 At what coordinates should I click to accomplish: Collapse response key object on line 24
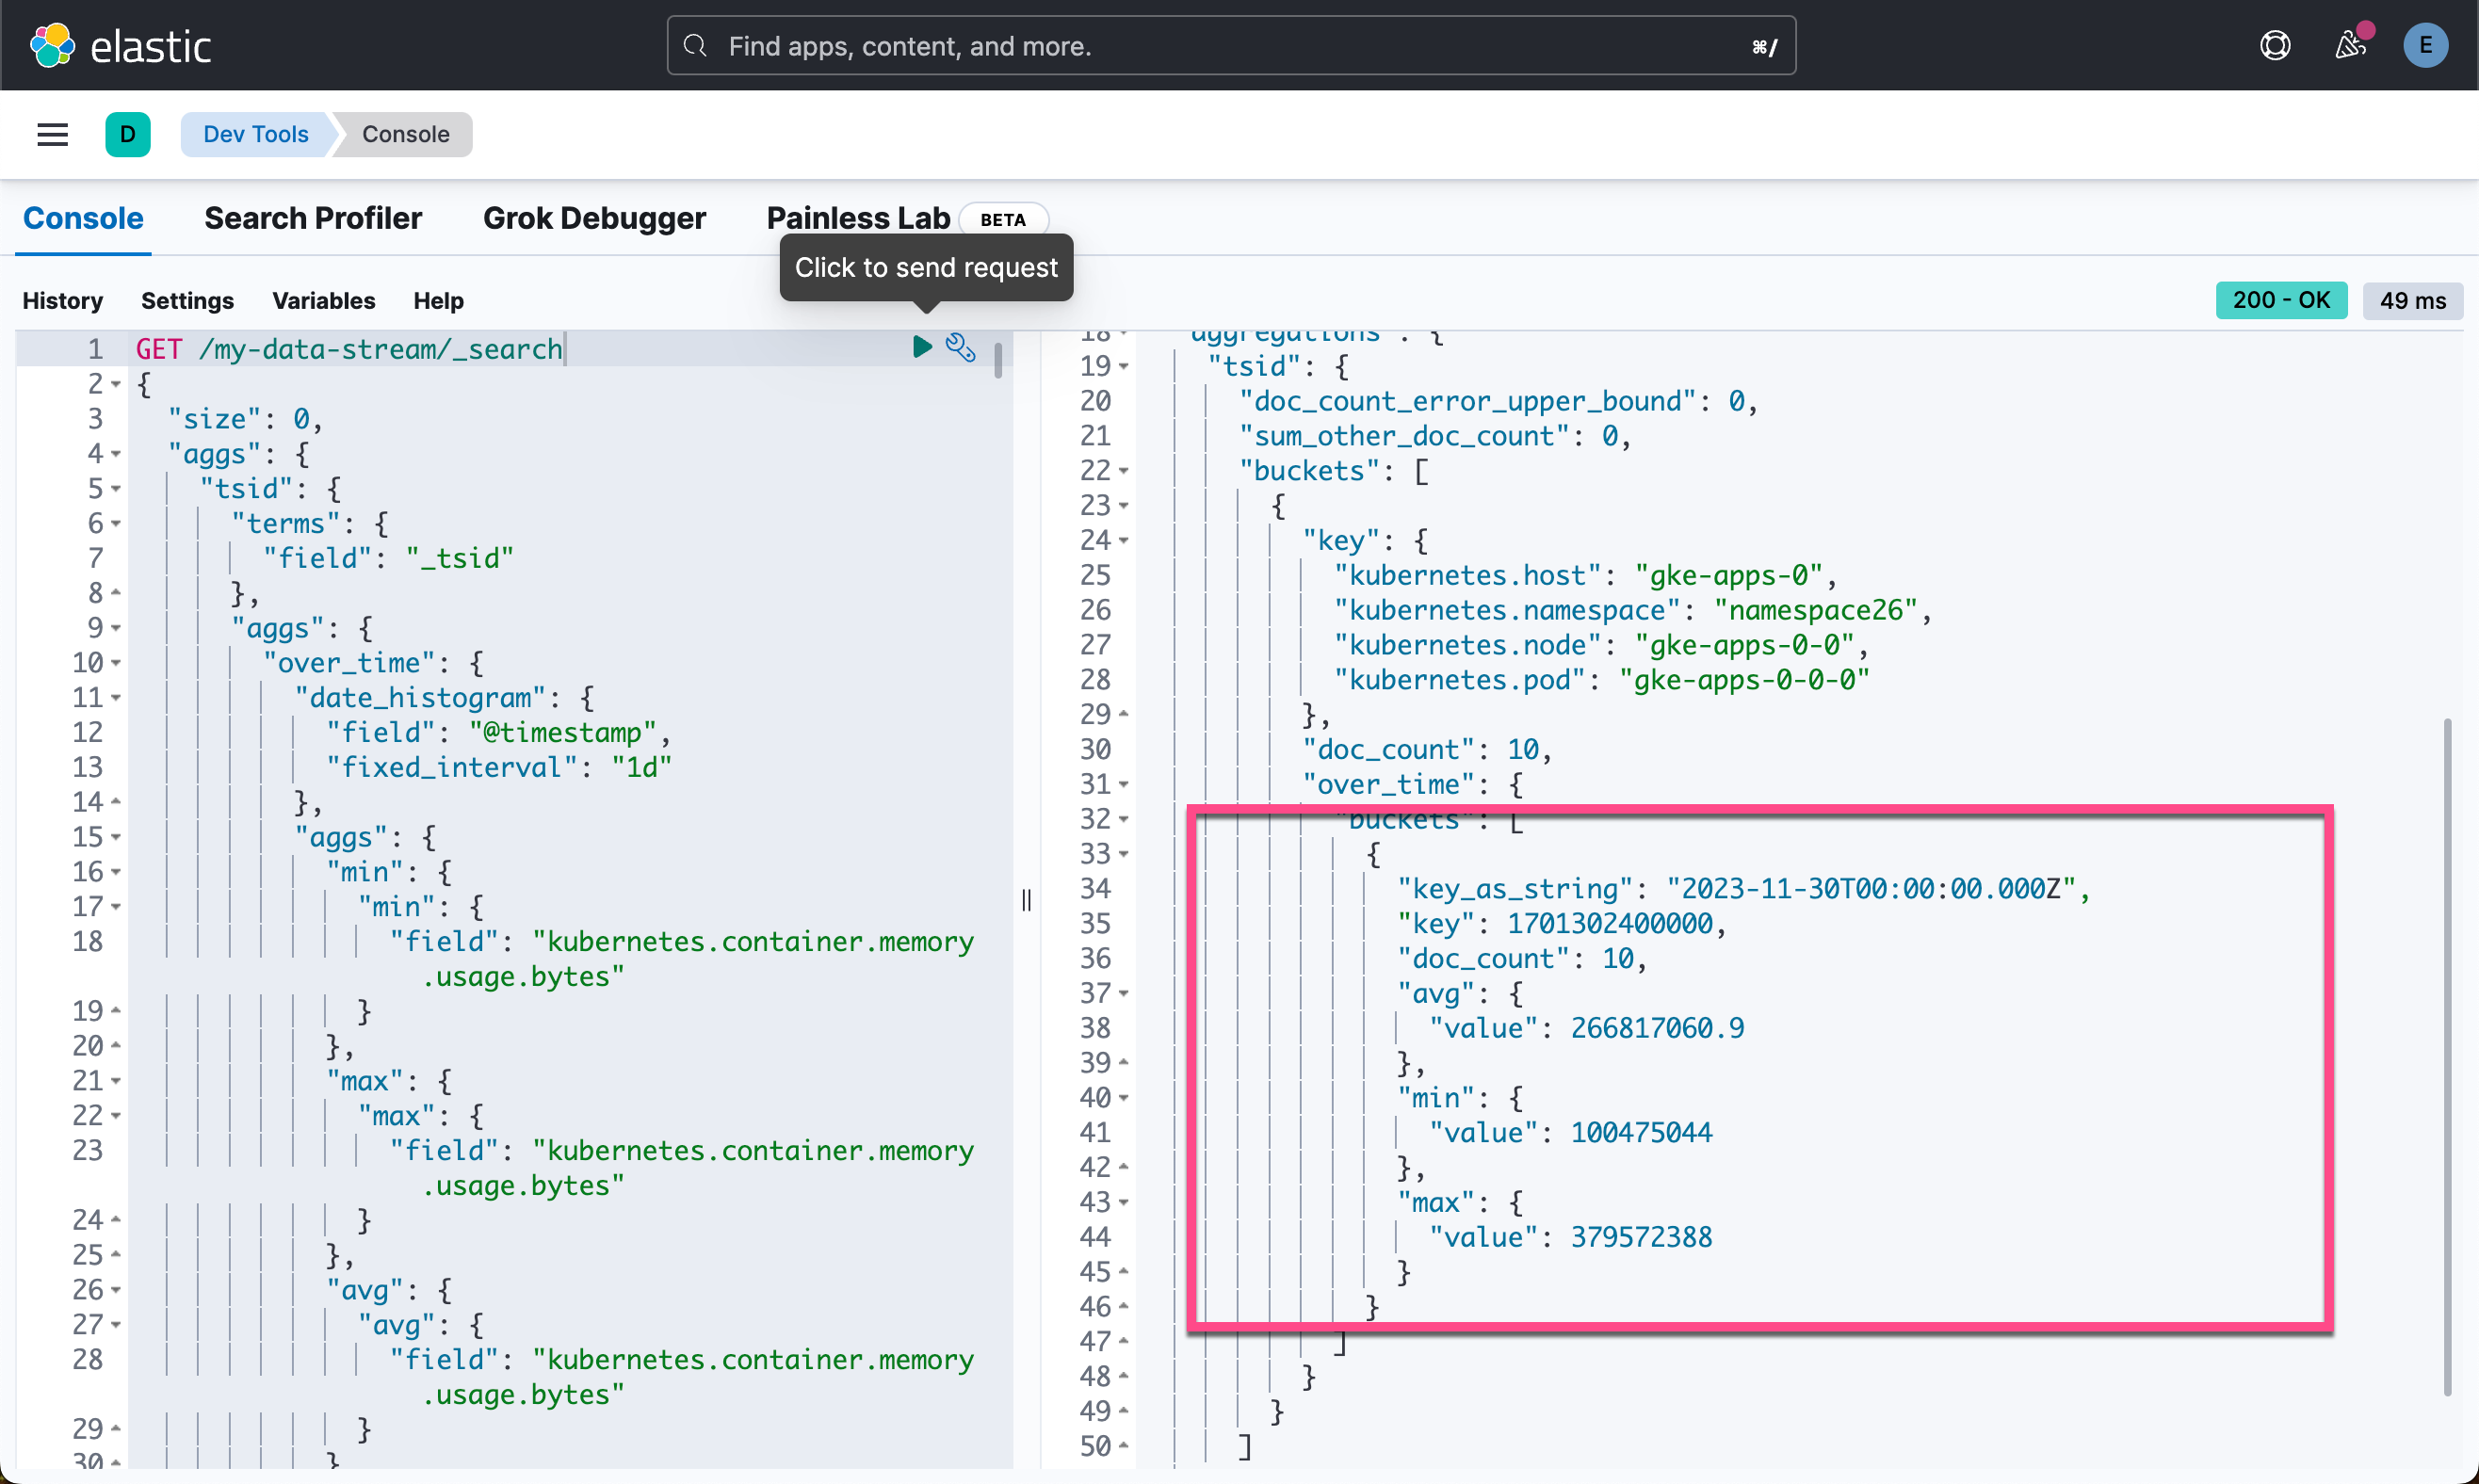coord(1124,540)
